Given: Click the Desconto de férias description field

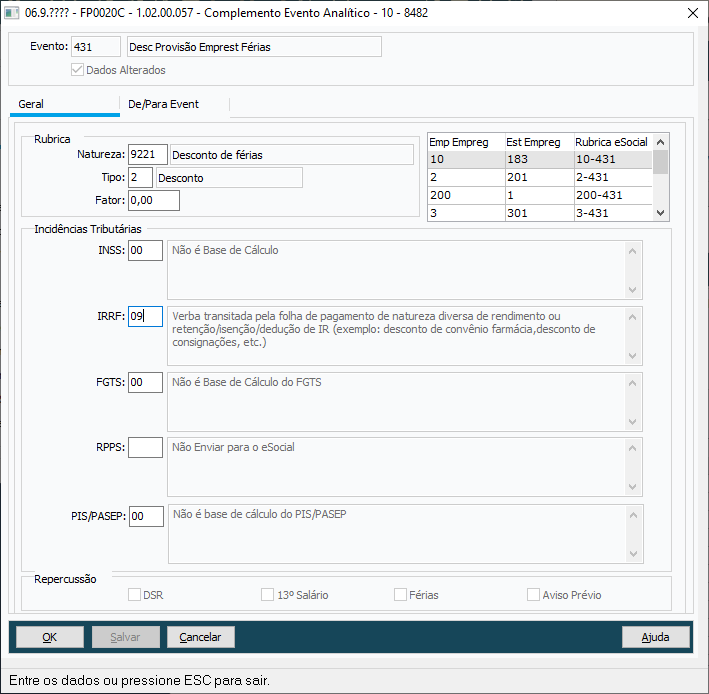Looking at the screenshot, I should pos(292,155).
